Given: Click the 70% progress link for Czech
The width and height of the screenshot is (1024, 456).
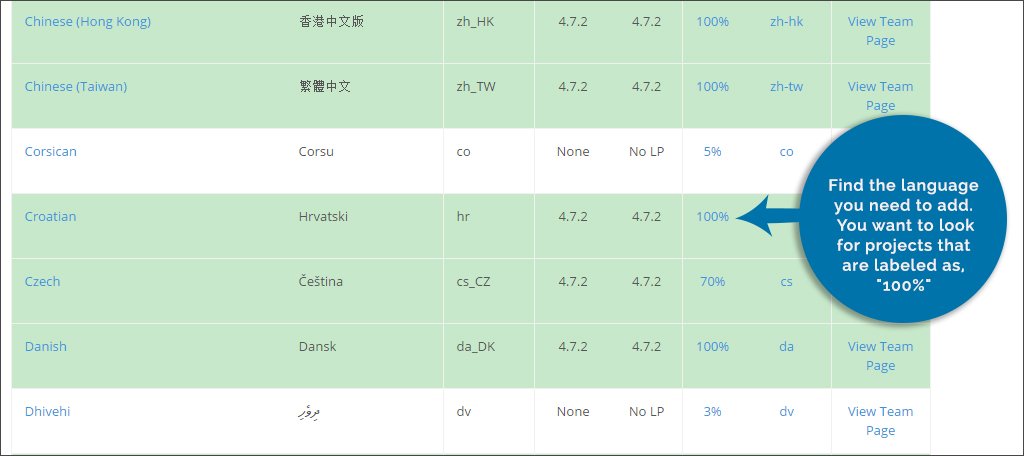Looking at the screenshot, I should click(712, 281).
